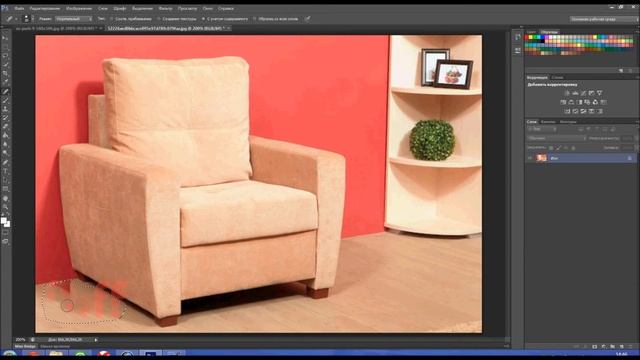Add a Brightness/Contrast adjustment
Viewport: 640px width, 360px height.
coord(567,93)
